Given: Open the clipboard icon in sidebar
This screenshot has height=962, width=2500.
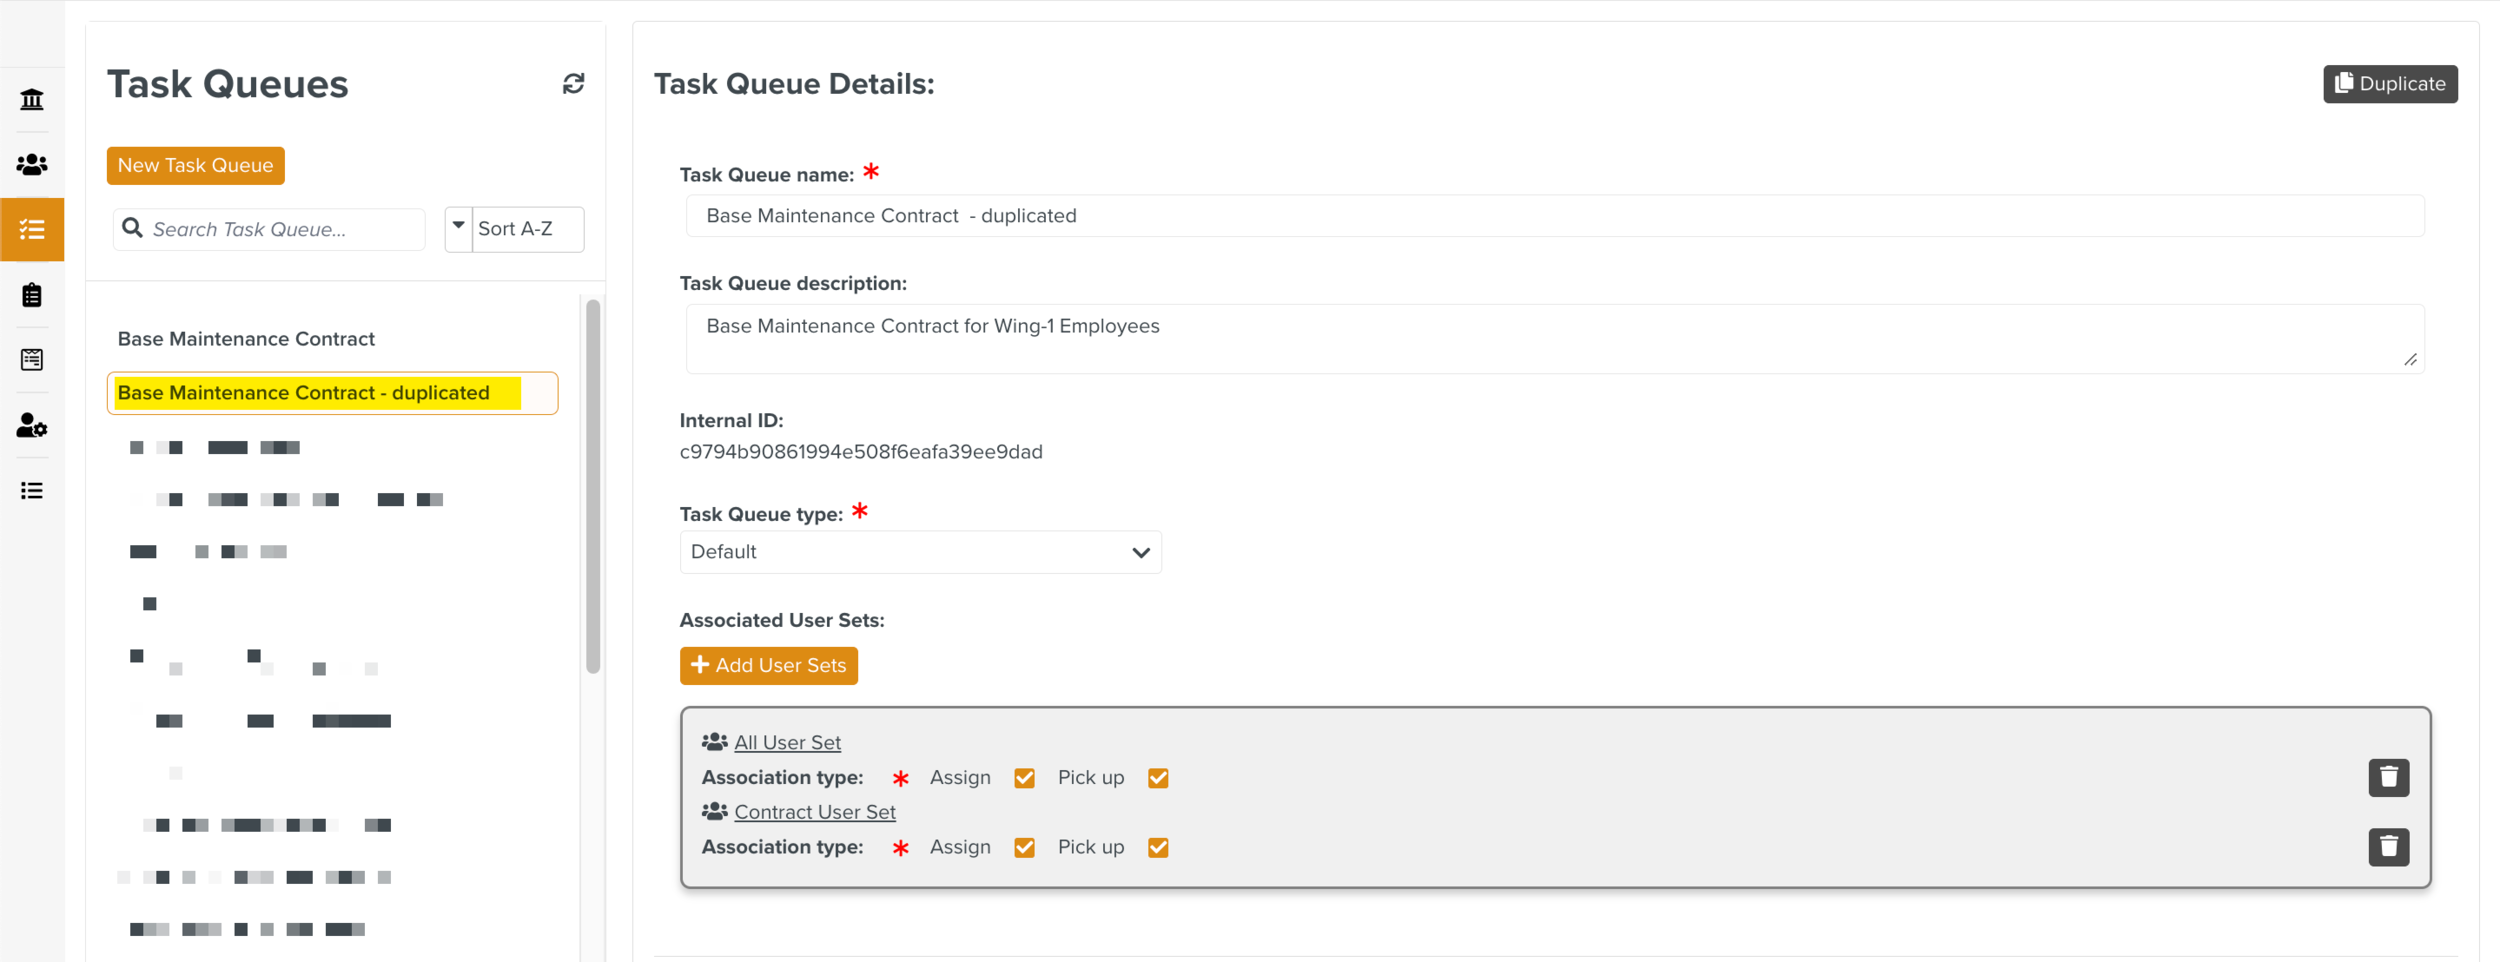Looking at the screenshot, I should (32, 295).
